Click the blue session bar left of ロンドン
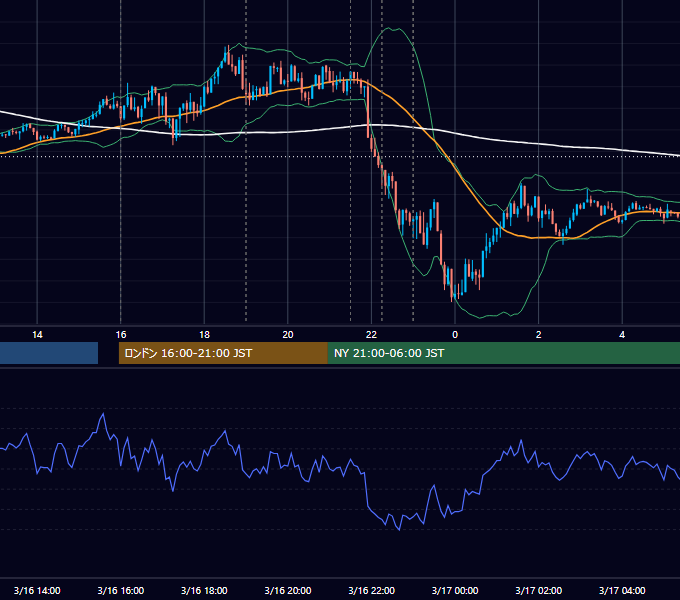Image resolution: width=680 pixels, height=600 pixels. pyautogui.click(x=49, y=353)
